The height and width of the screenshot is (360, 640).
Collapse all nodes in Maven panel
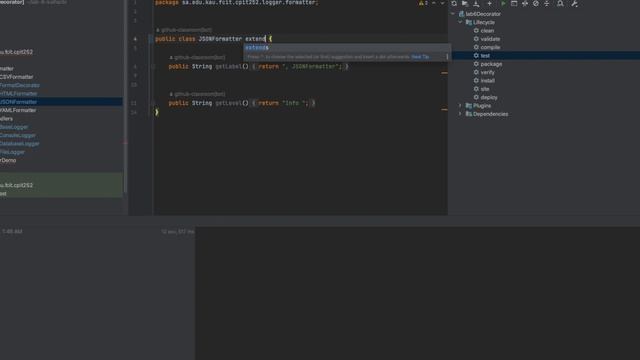click(547, 3)
